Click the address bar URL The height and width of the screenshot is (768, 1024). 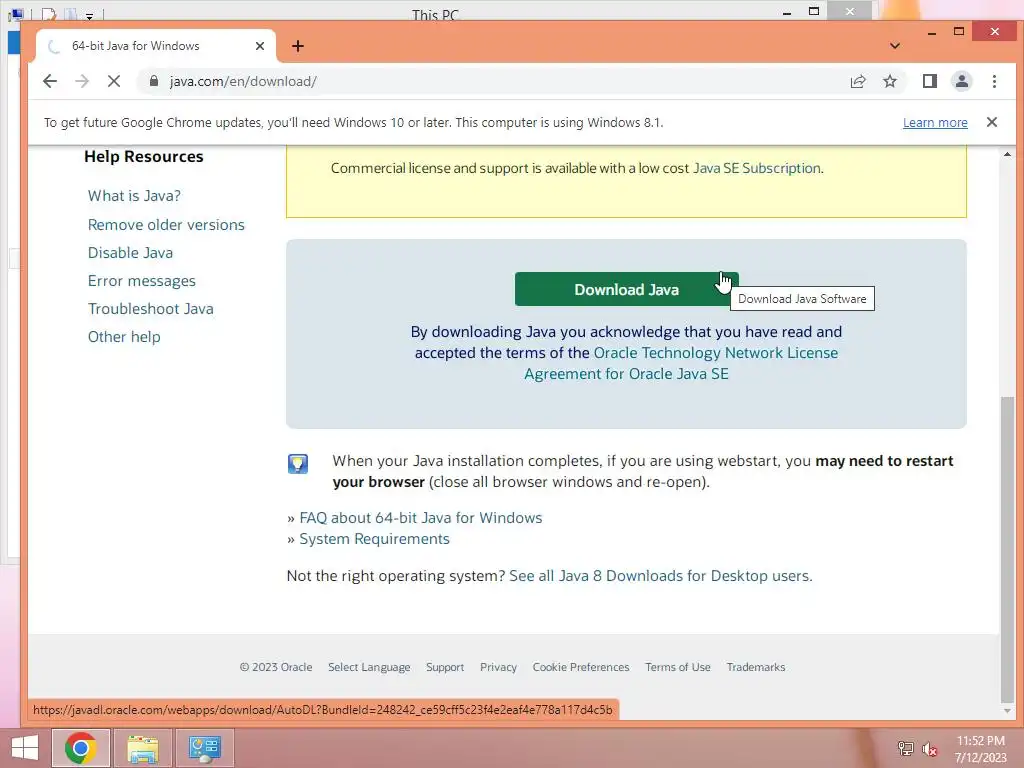[243, 81]
